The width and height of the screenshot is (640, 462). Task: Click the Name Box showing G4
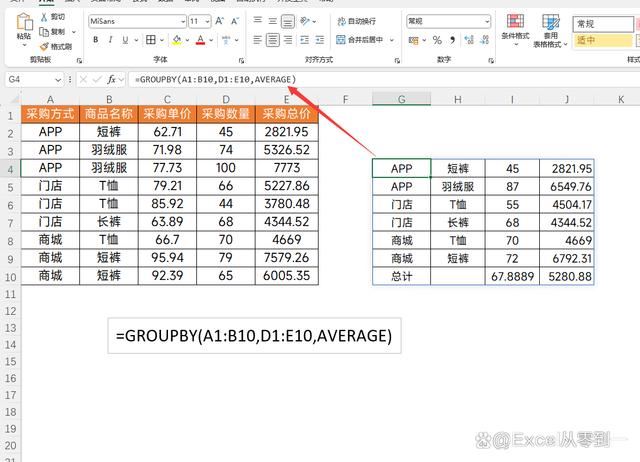pyautogui.click(x=29, y=79)
